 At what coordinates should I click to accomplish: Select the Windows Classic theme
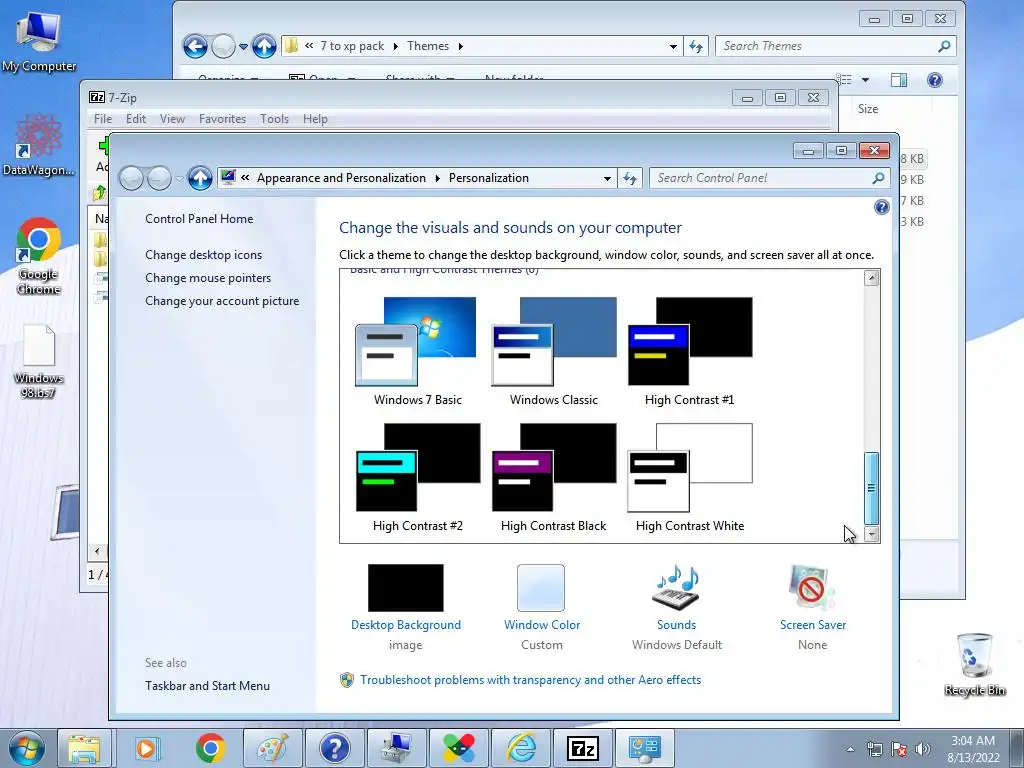click(553, 351)
